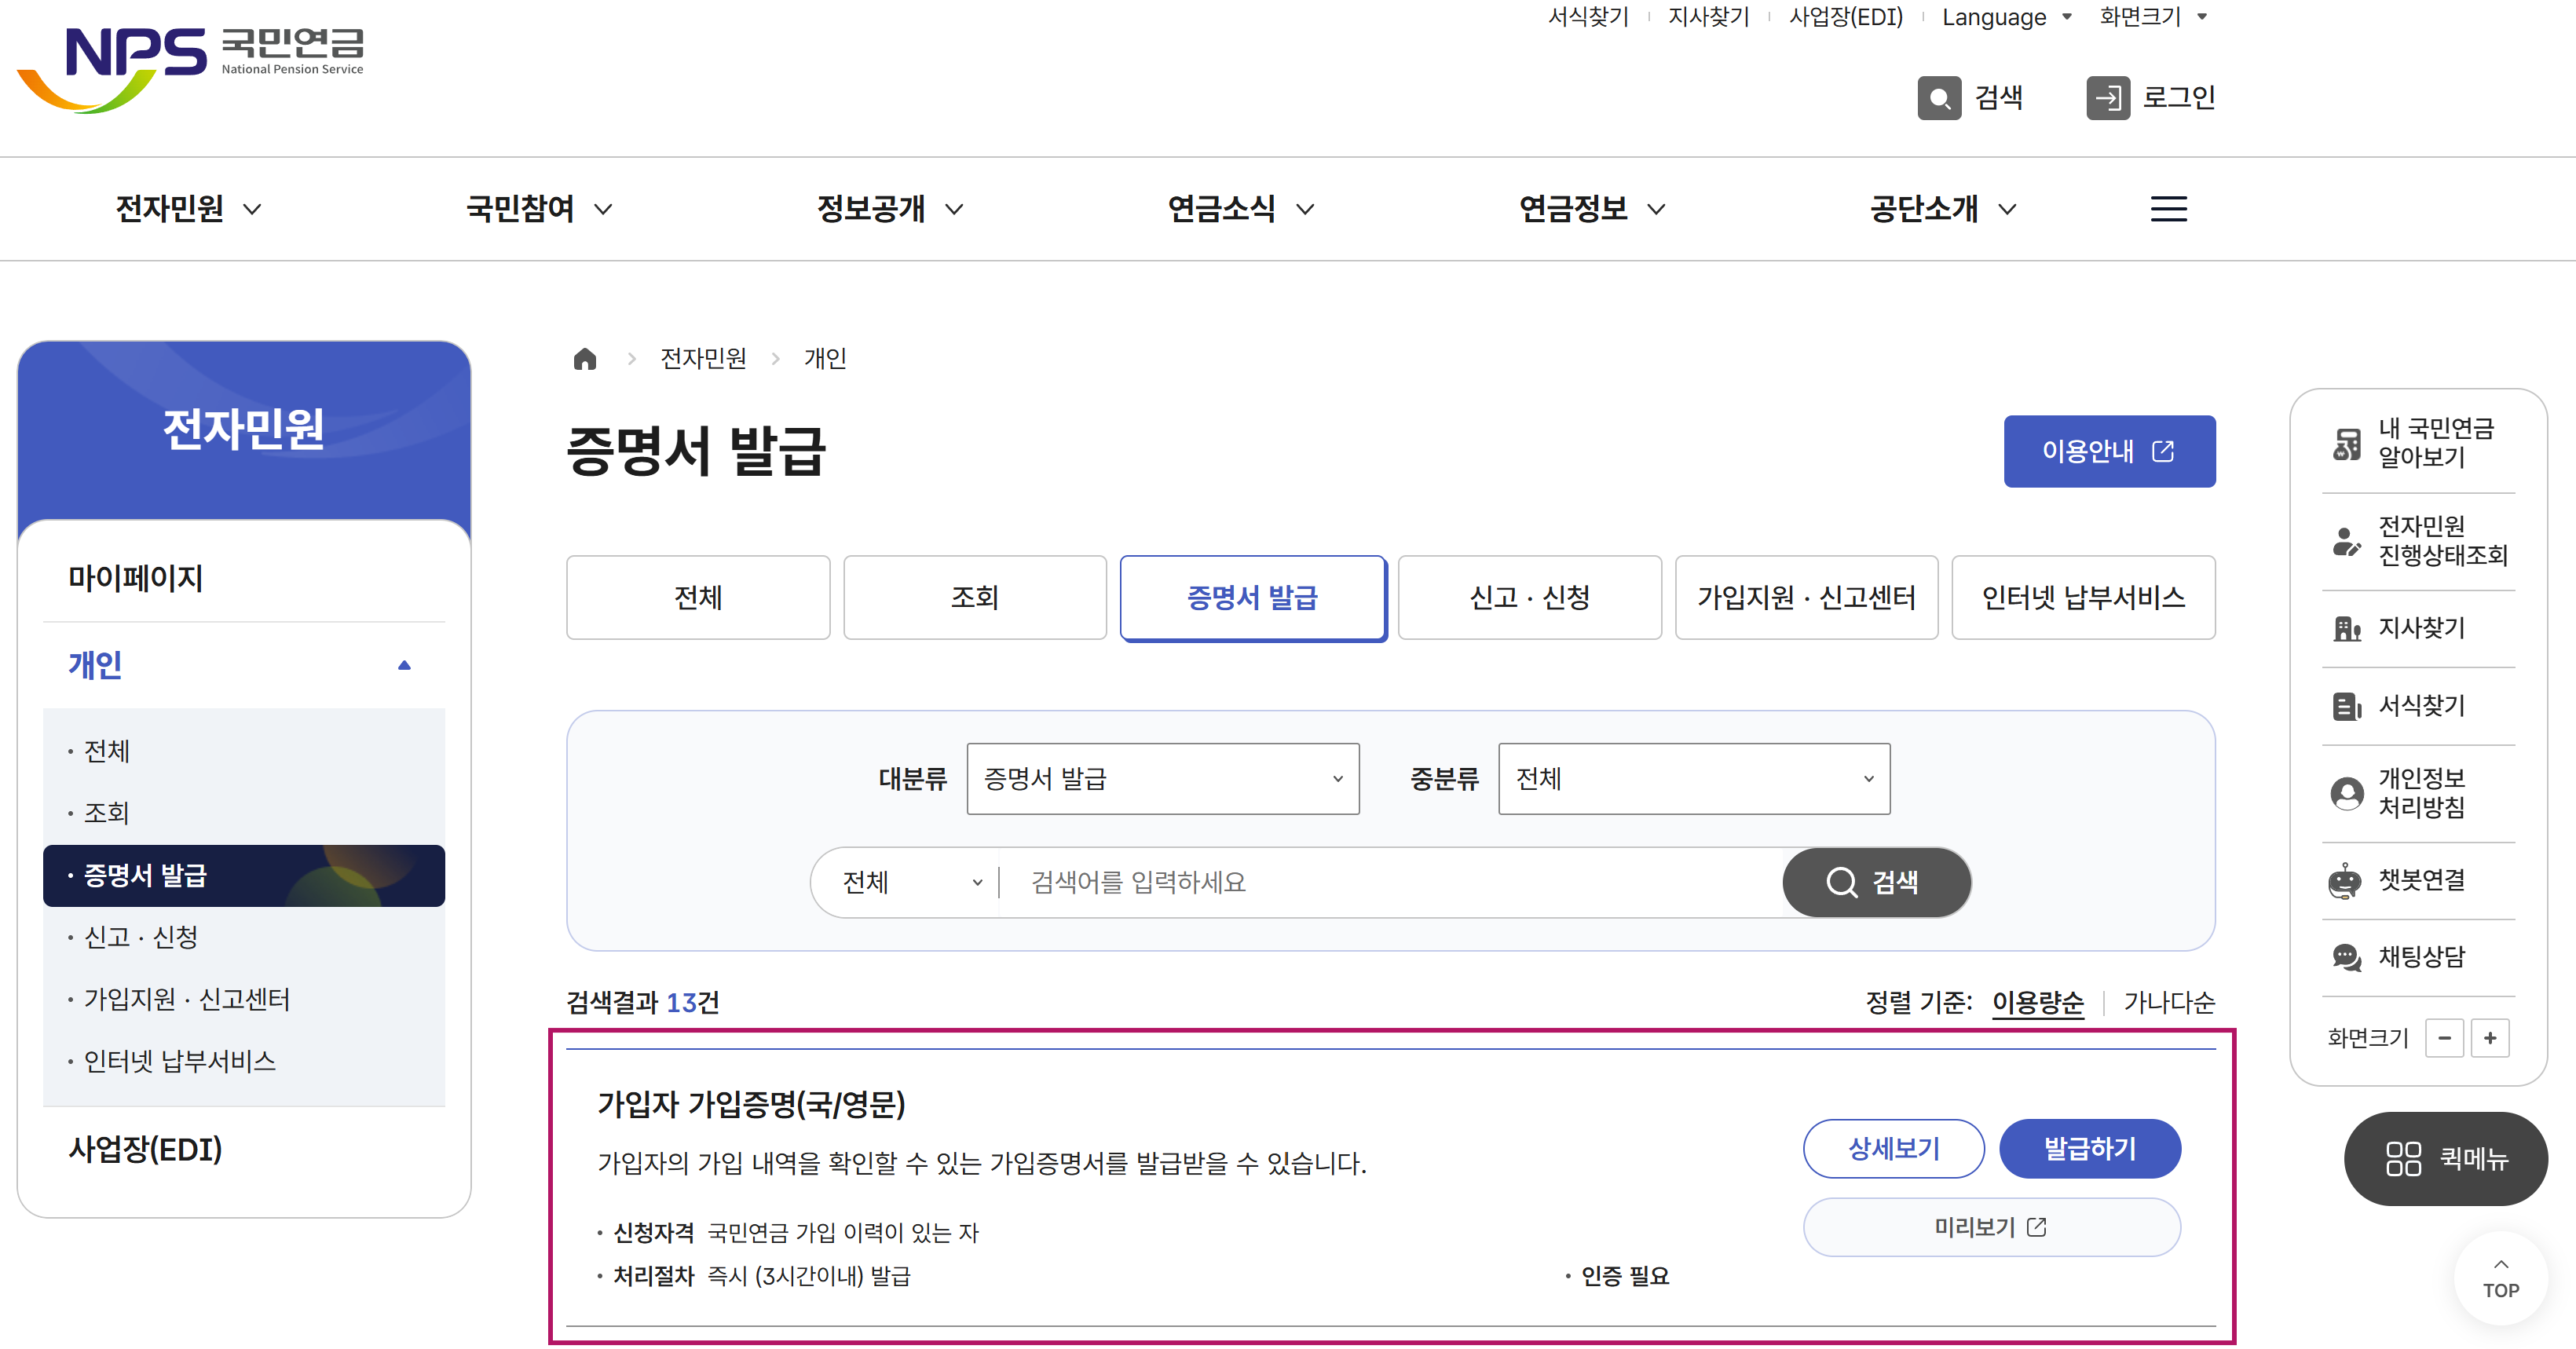Viewport: 2576px width, 1349px height.
Task: Expand the 전자민원 main menu
Action: coord(188,208)
